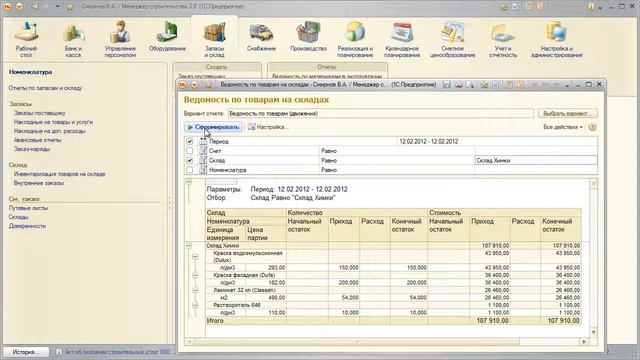Open the Реализация и планирование section

tap(355, 40)
